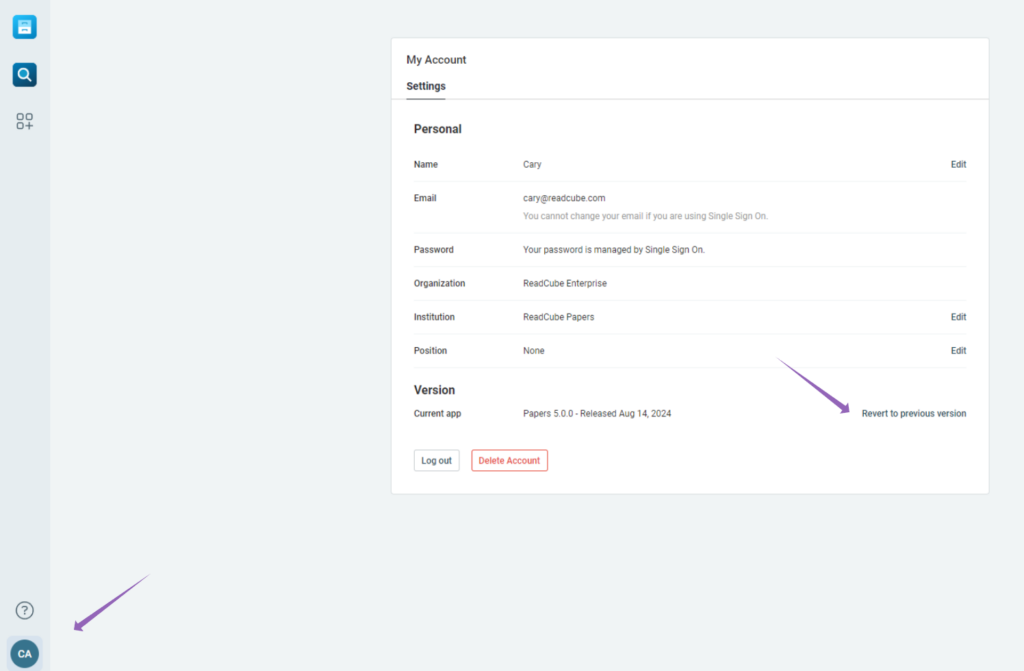This screenshot has height=671, width=1024.
Task: Open the Search magnifier icon
Action: (x=25, y=75)
